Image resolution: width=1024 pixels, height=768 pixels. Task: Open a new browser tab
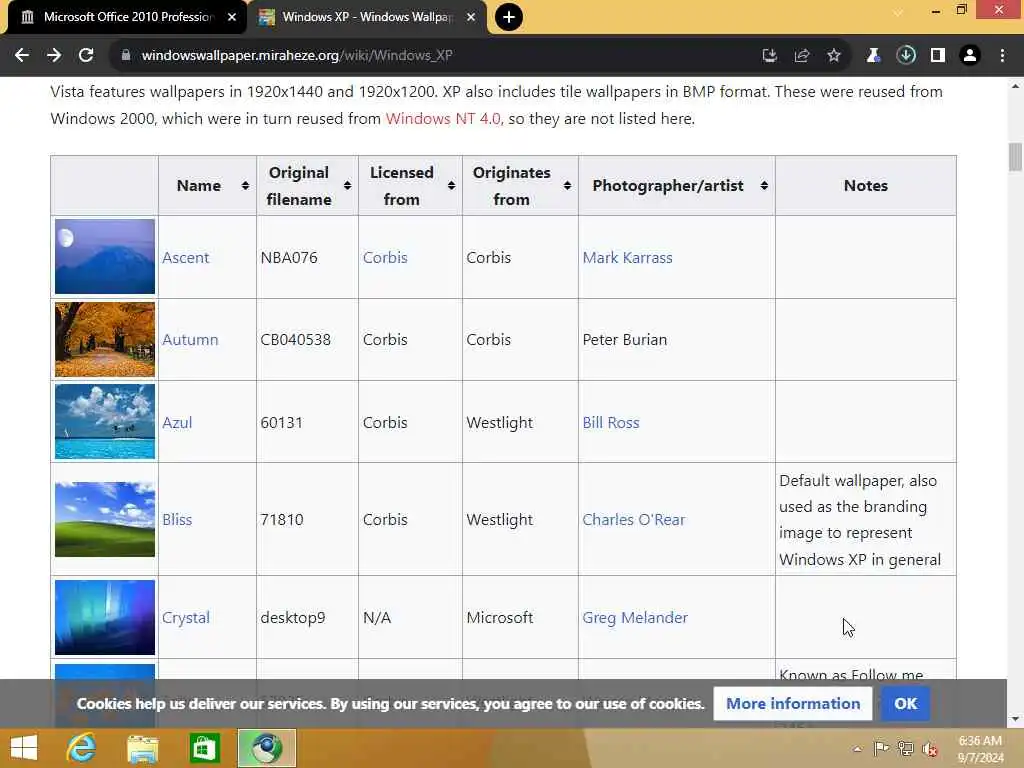[509, 17]
